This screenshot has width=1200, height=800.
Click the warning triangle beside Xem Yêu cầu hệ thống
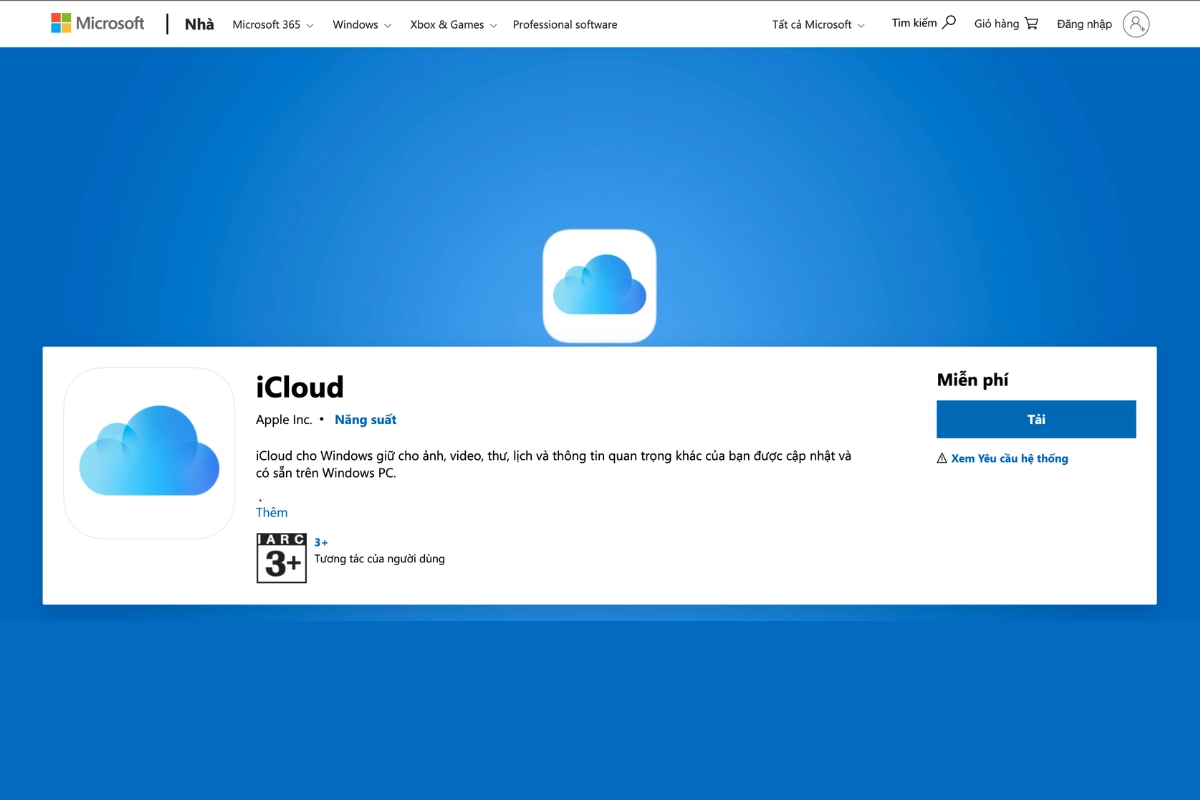pos(941,457)
